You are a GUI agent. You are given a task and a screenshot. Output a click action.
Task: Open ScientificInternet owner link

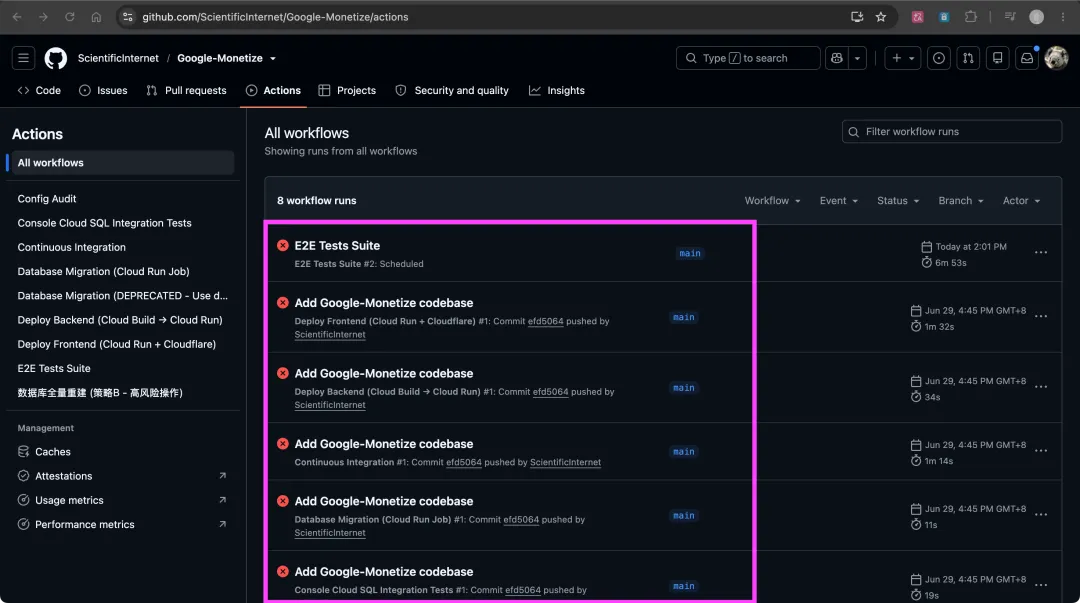pyautogui.click(x=118, y=59)
